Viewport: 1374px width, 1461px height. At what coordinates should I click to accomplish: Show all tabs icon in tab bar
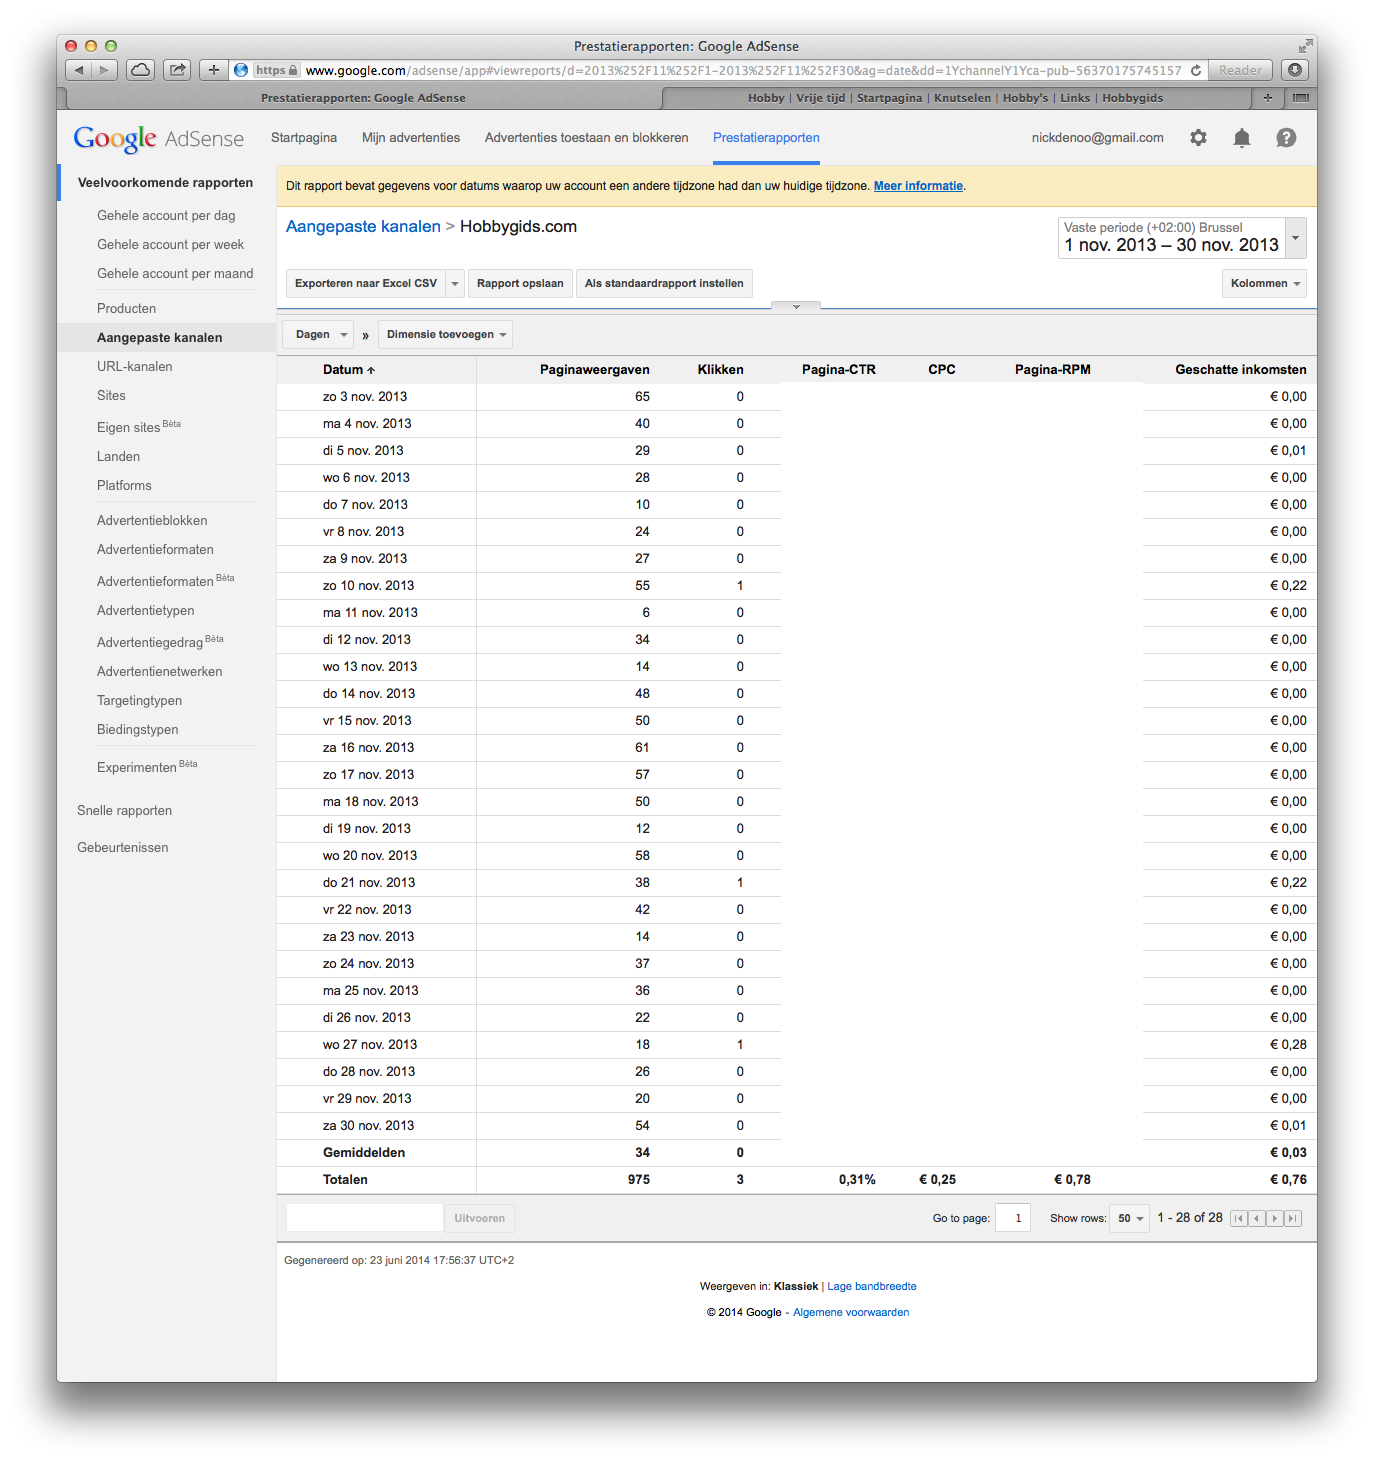(1300, 98)
